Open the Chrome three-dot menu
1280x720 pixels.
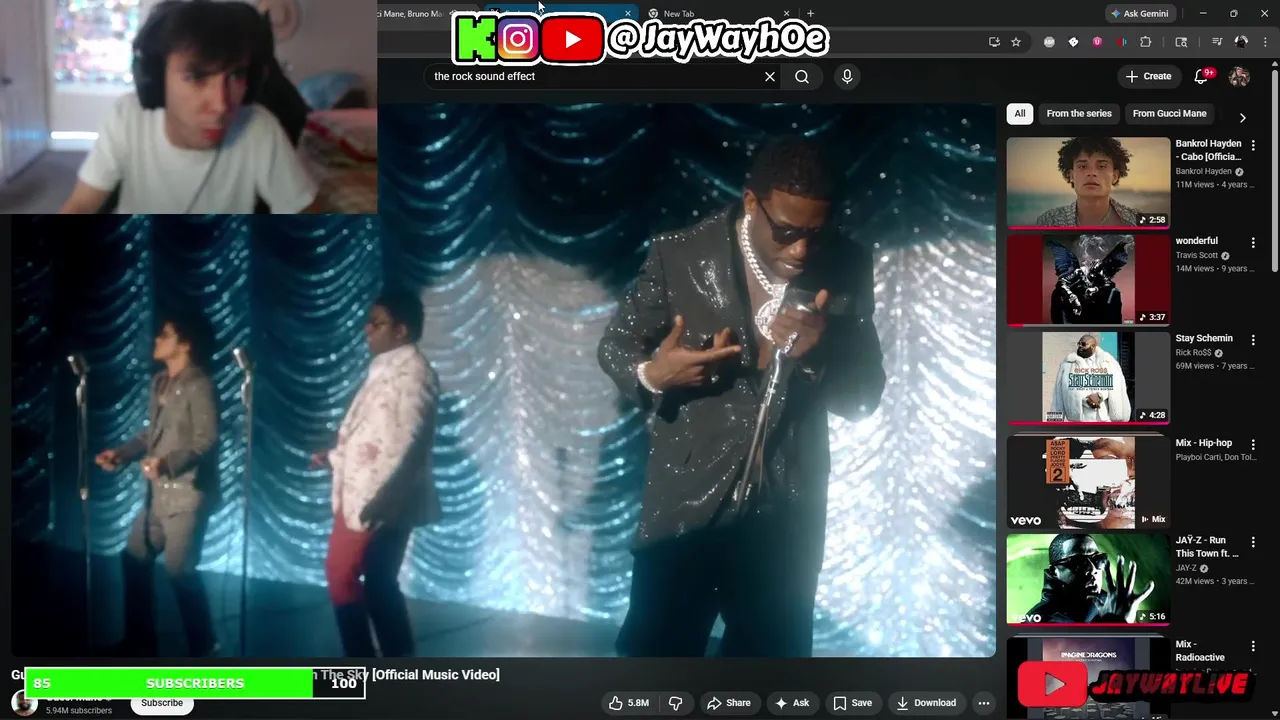tap(1264, 42)
